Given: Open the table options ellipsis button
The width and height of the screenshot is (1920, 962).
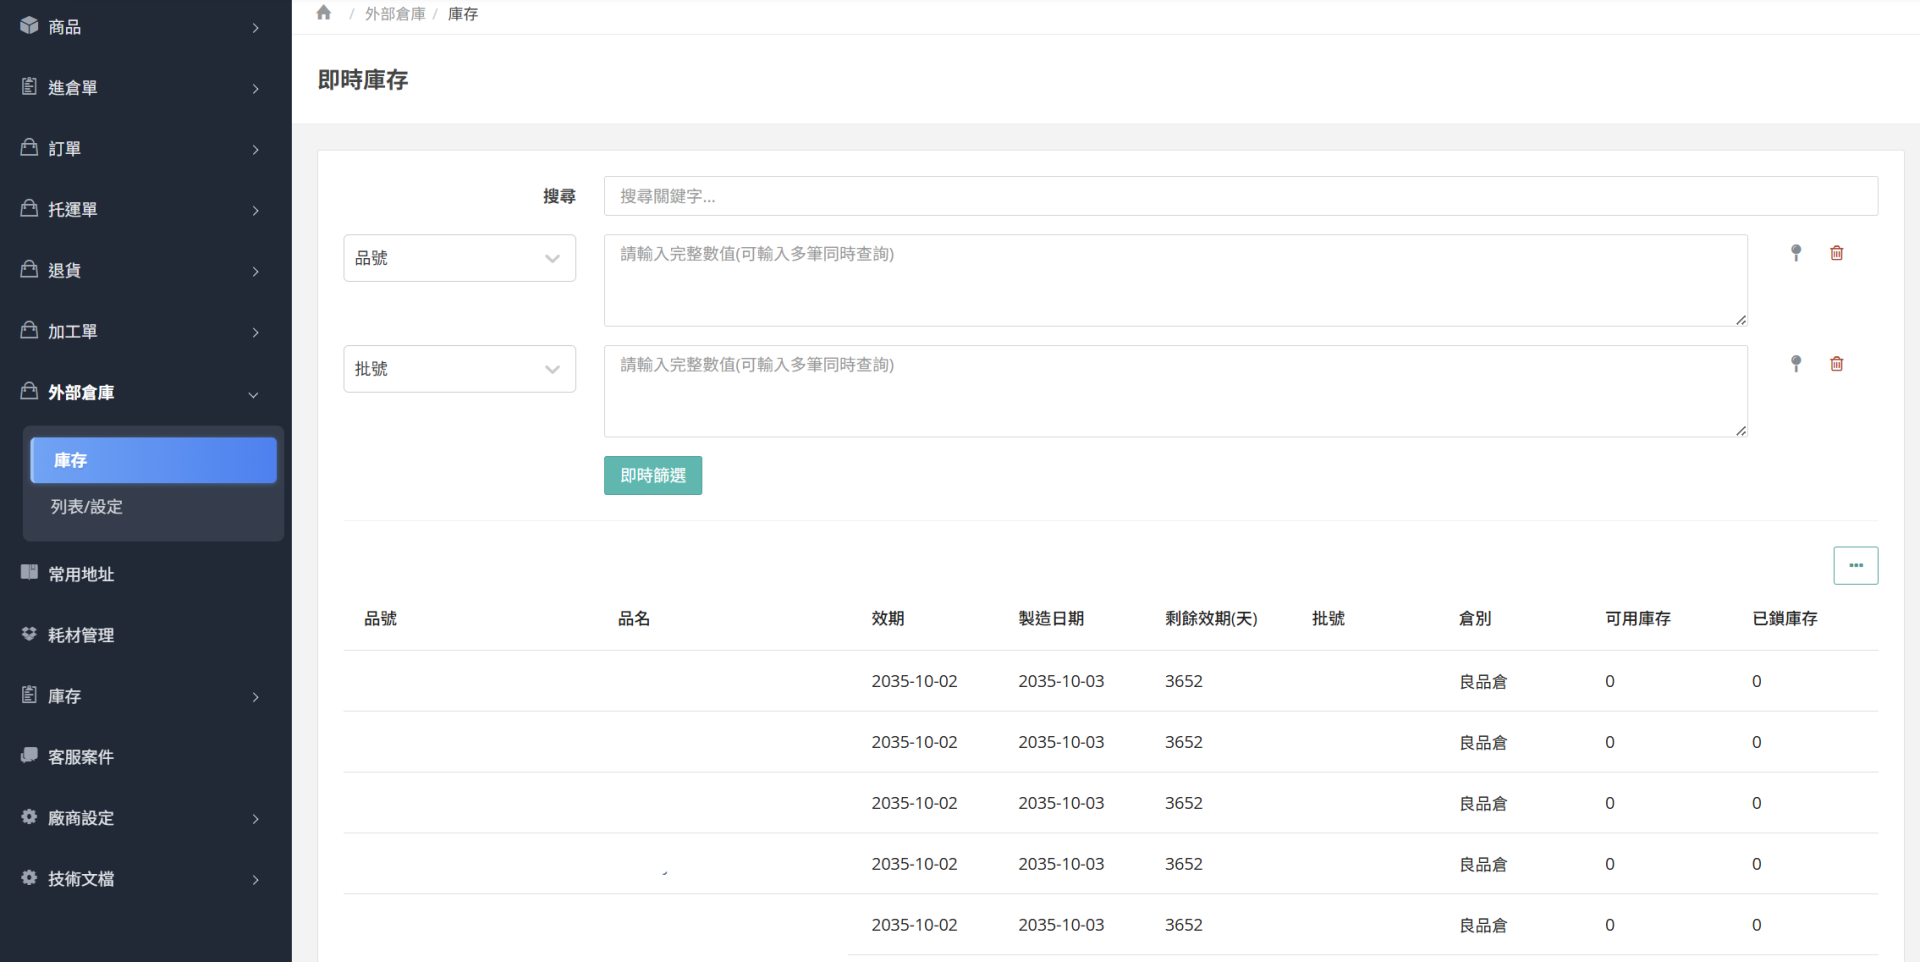Looking at the screenshot, I should coord(1855,566).
